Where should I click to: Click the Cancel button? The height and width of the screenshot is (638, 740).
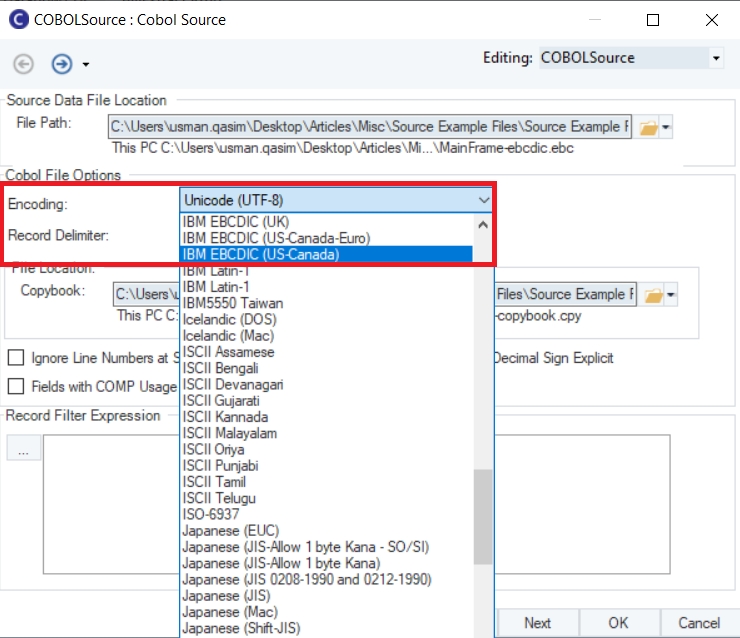pos(699,622)
